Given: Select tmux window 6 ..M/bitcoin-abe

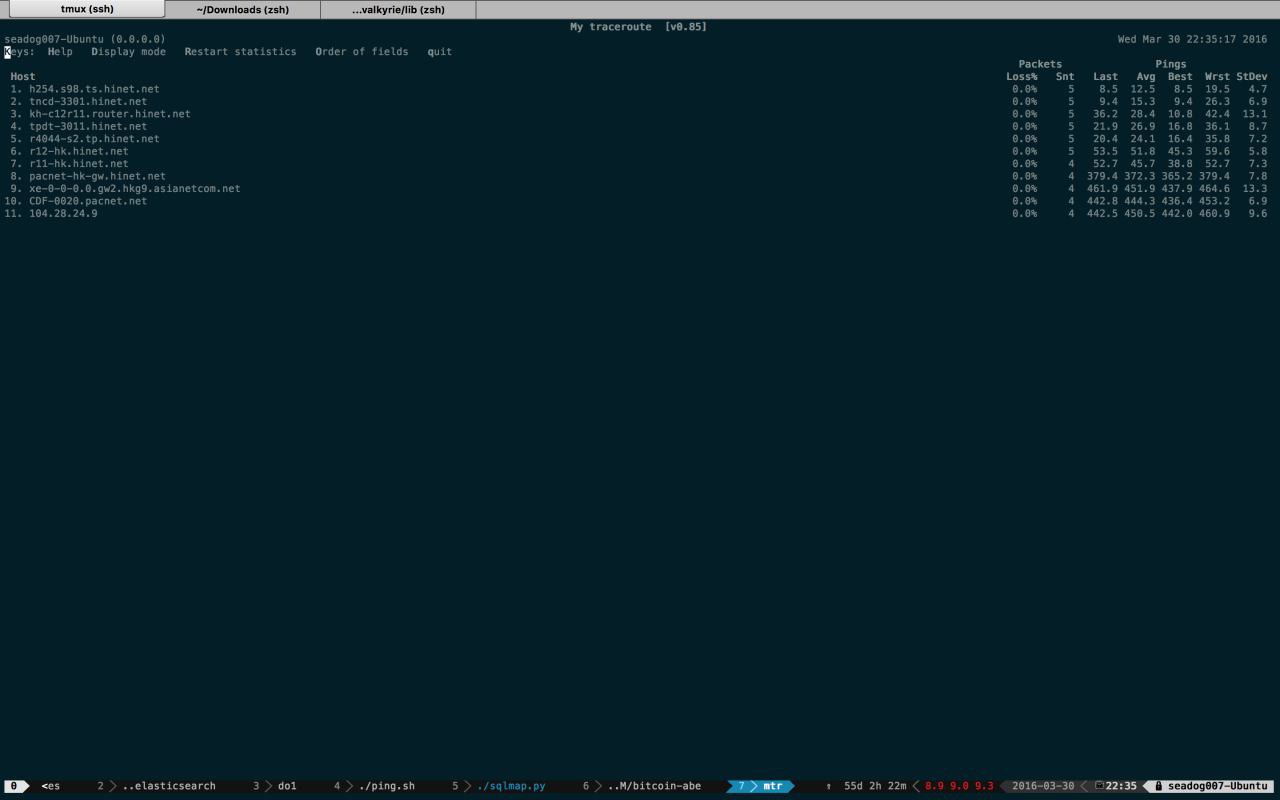Looking at the screenshot, I should (643, 786).
